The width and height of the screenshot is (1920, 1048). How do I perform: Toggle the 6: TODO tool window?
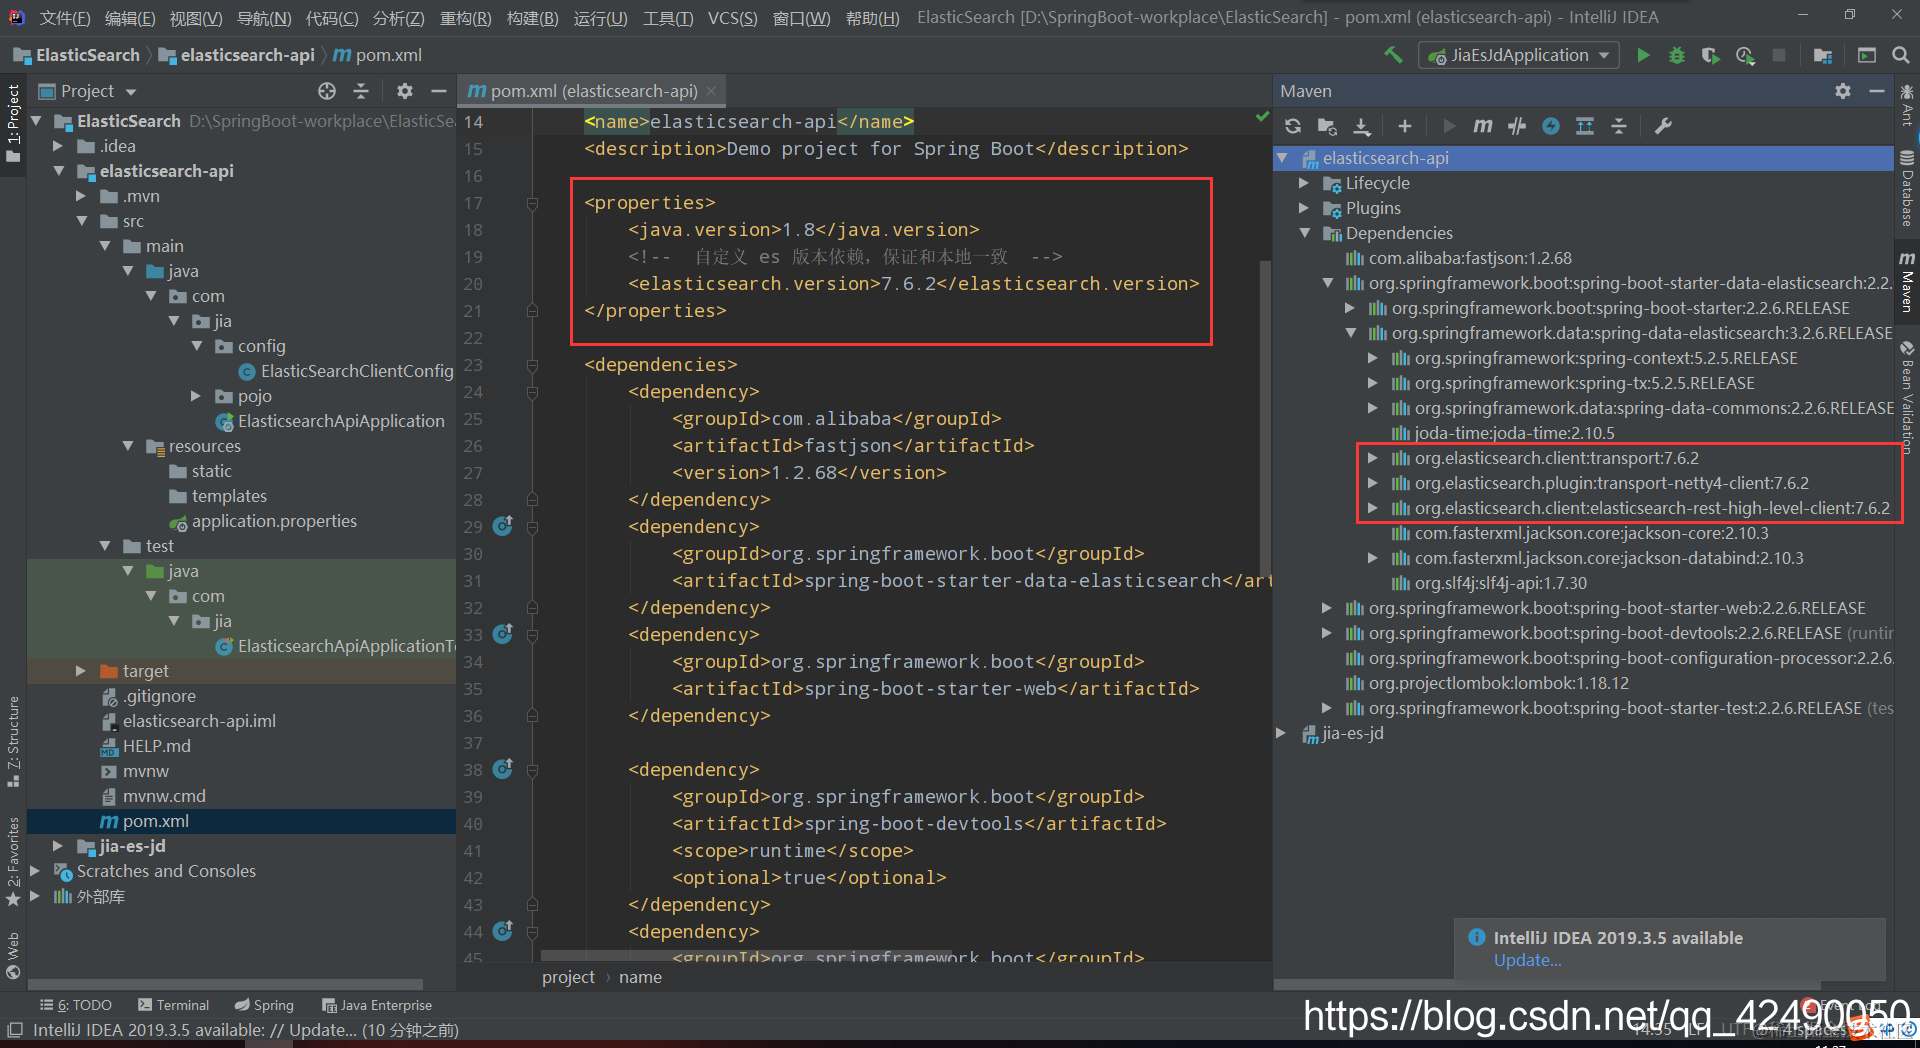tap(76, 1005)
